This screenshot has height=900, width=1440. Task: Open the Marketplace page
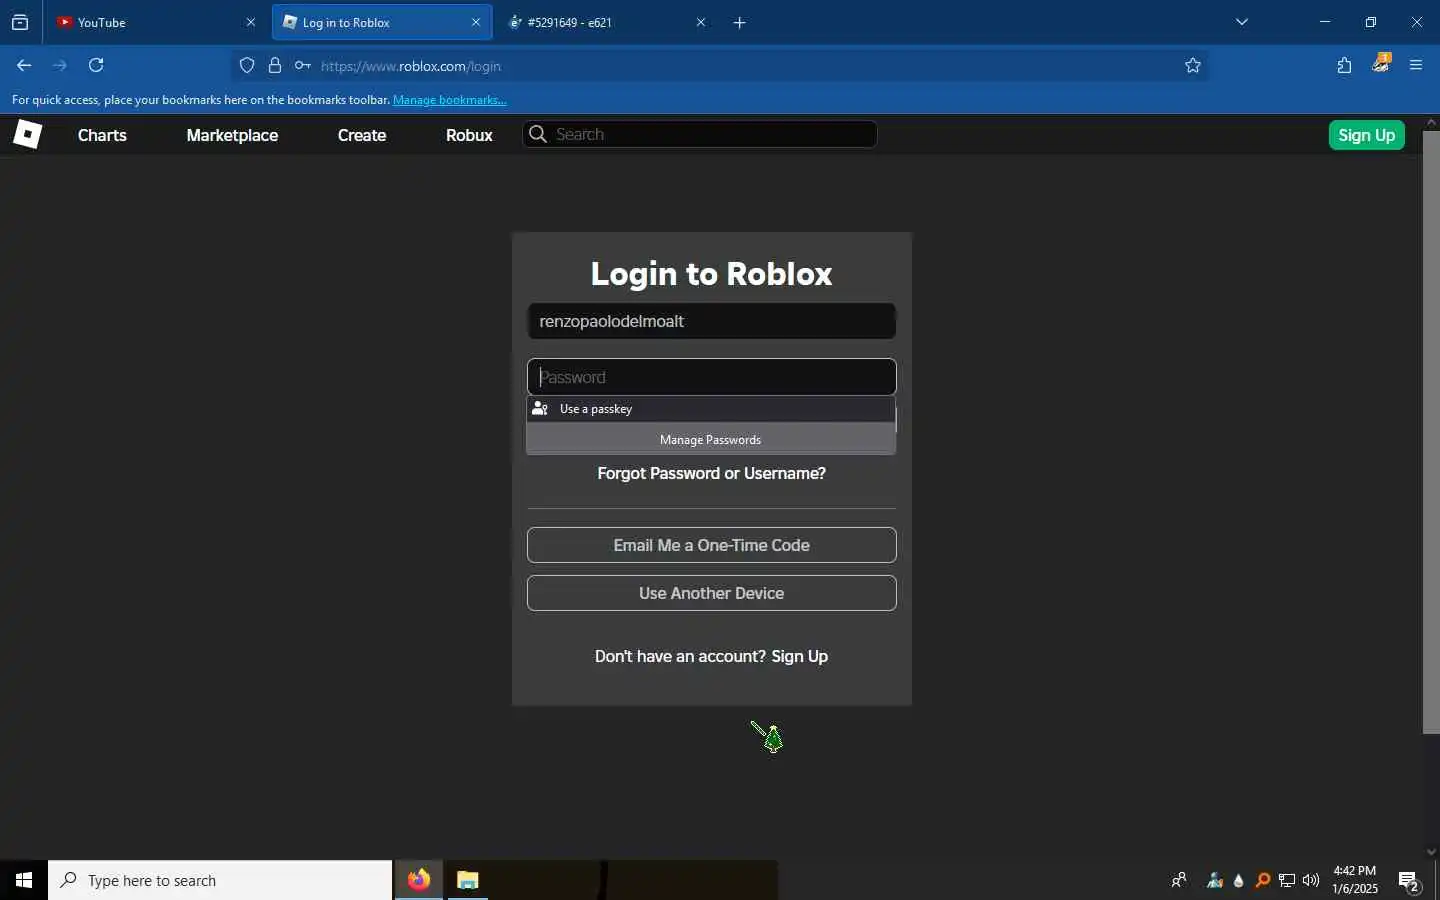click(232, 135)
